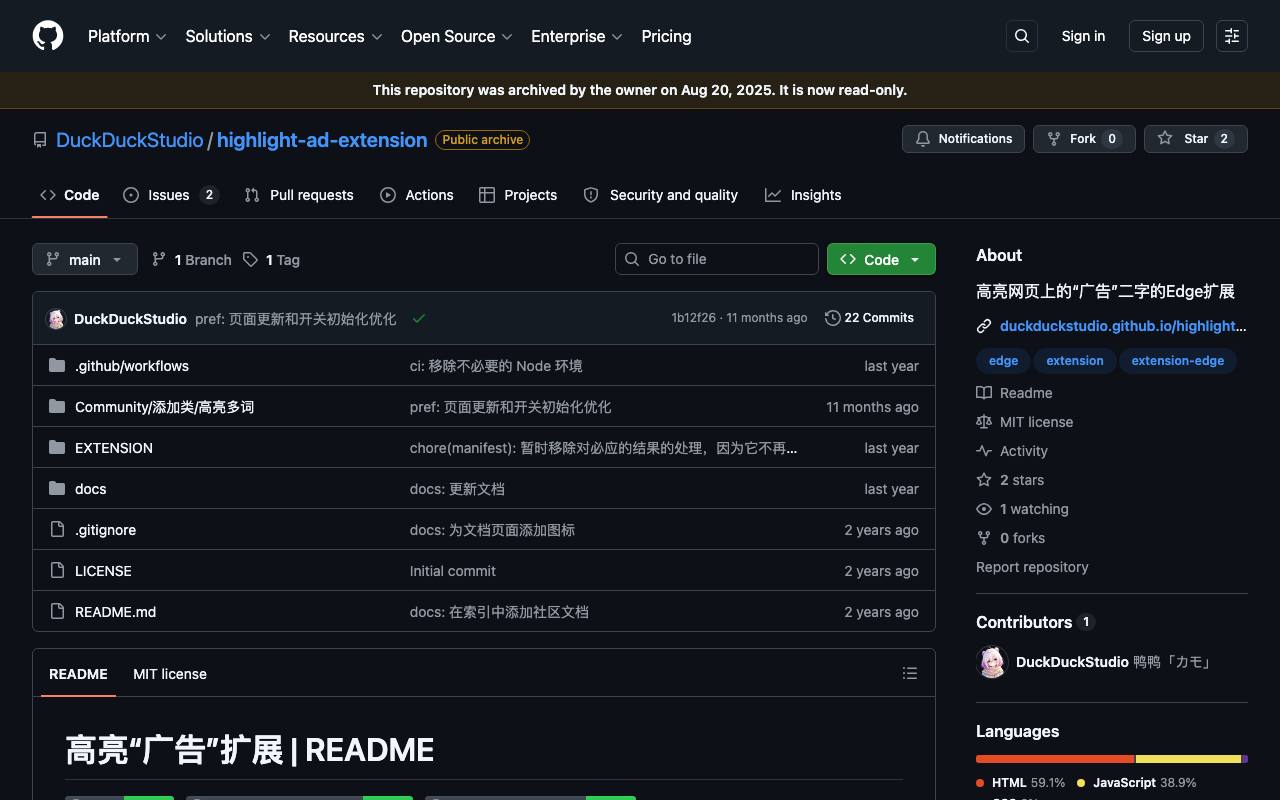
Task: Switch to the Insights tab
Action: (803, 195)
